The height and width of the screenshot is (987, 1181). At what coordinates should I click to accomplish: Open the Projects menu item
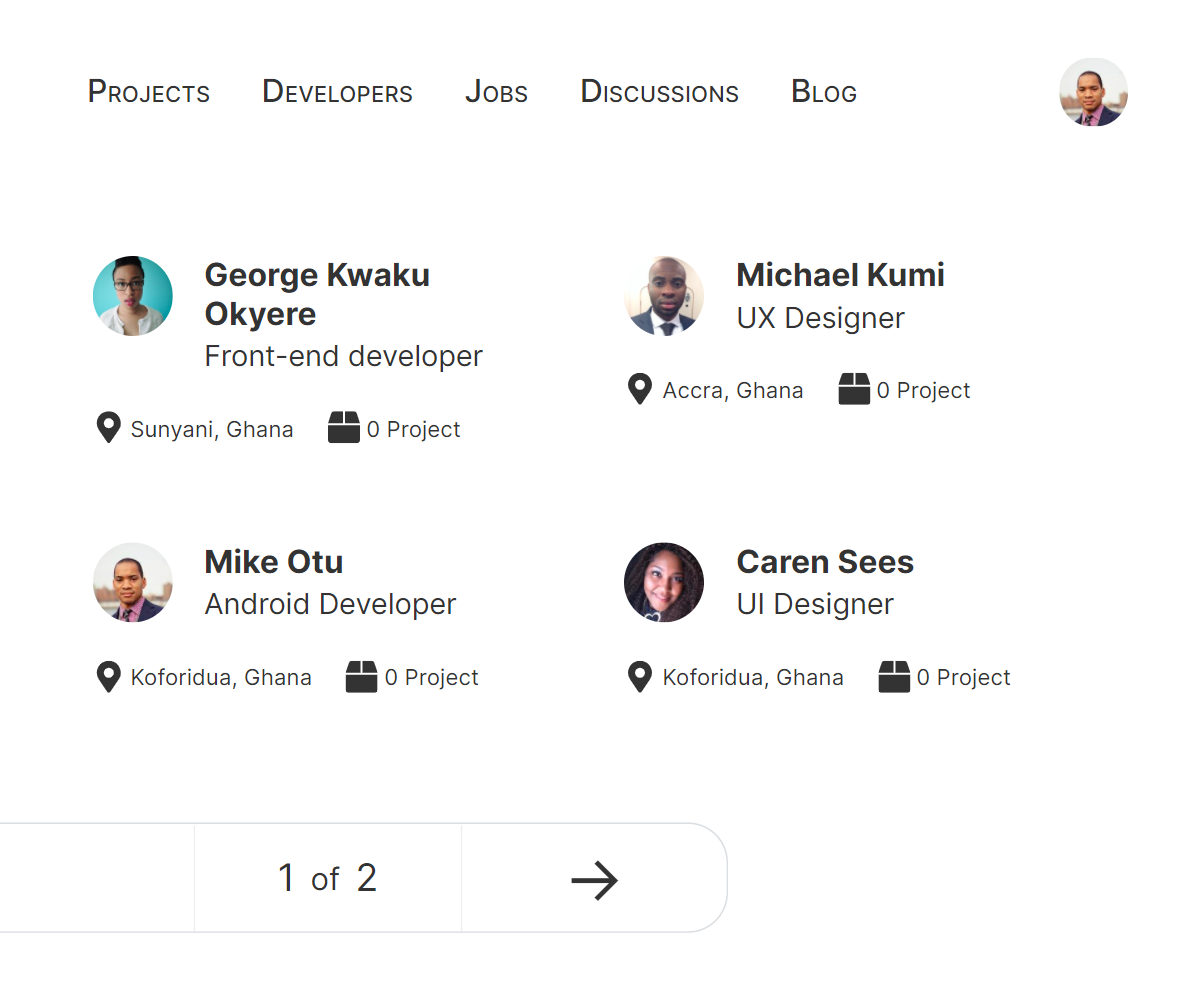coord(149,92)
